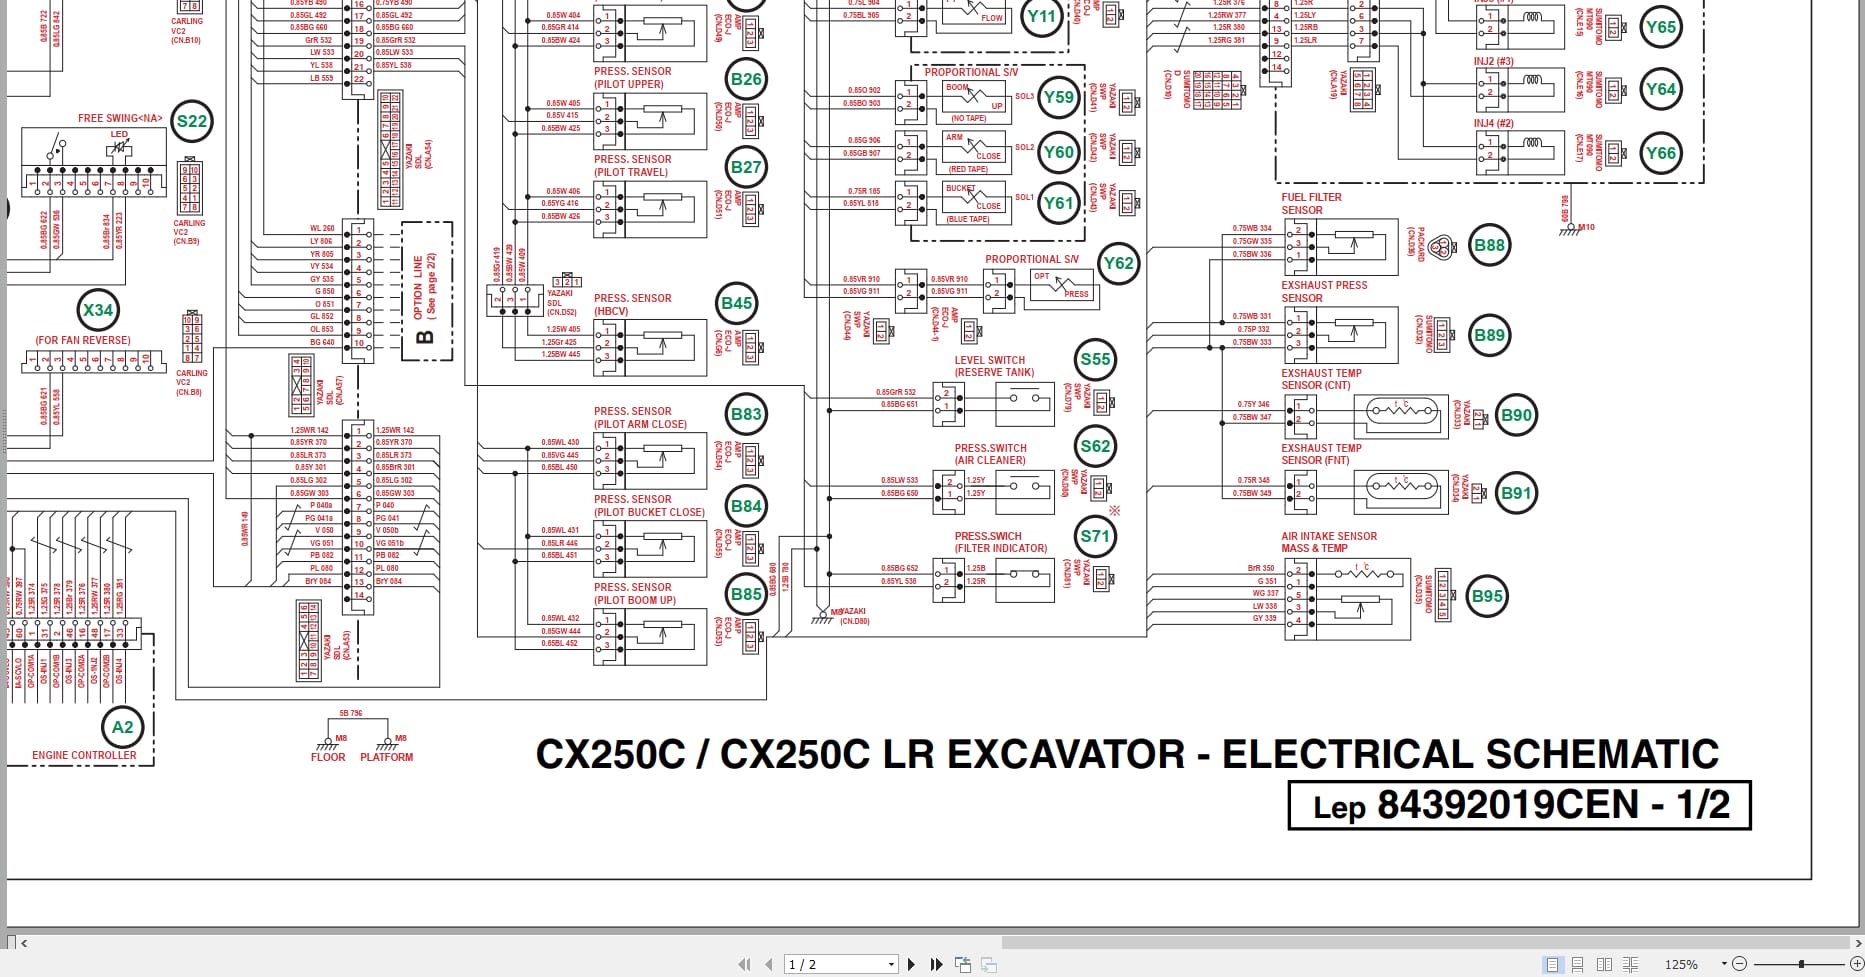Screen dimensions: 1865x977
Task: Click the next view icon
Action: click(989, 964)
